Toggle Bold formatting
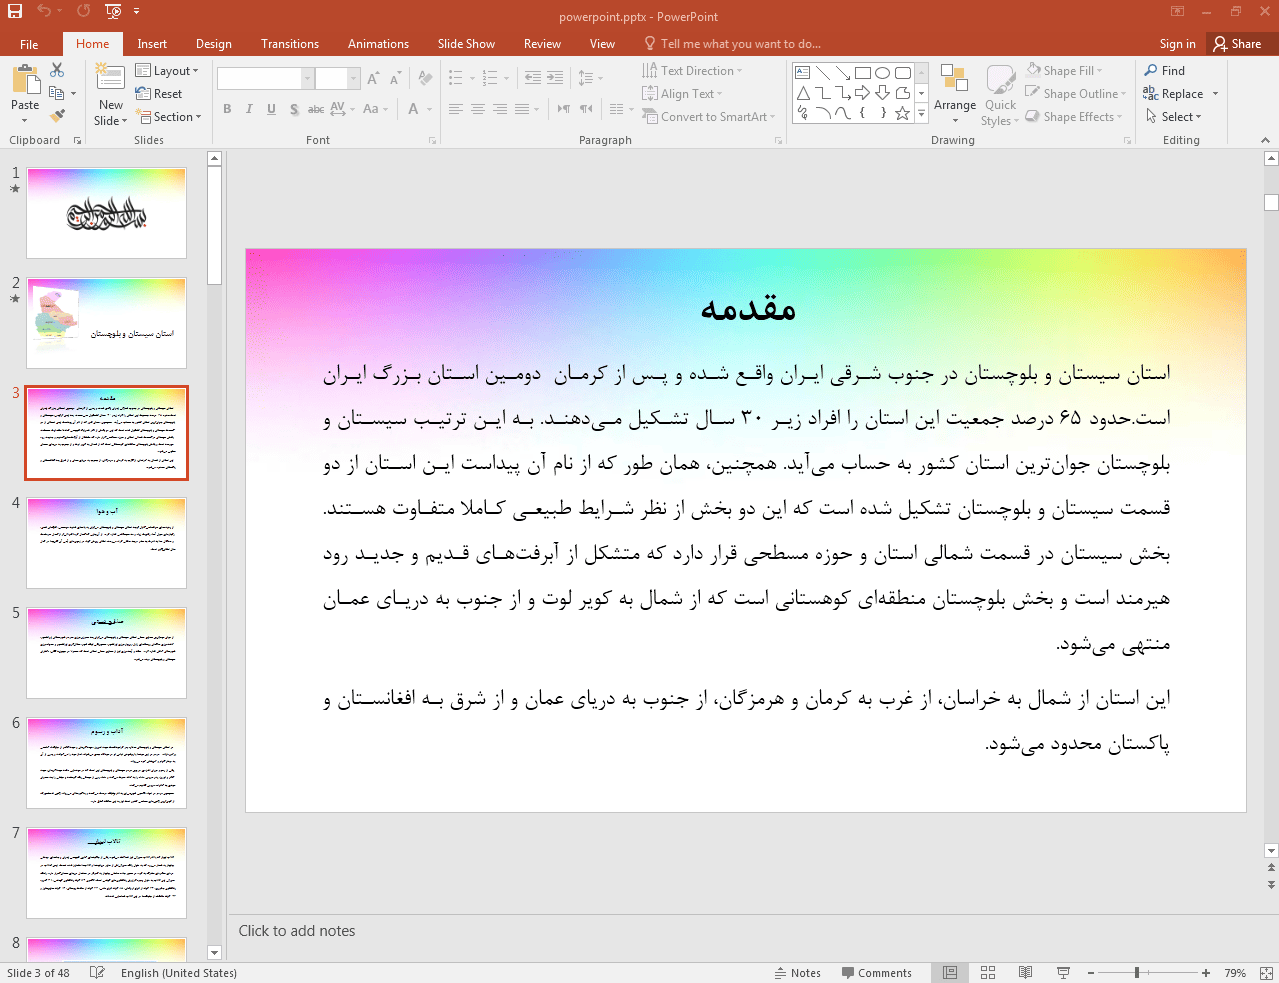Image resolution: width=1279 pixels, height=983 pixels. click(x=228, y=109)
